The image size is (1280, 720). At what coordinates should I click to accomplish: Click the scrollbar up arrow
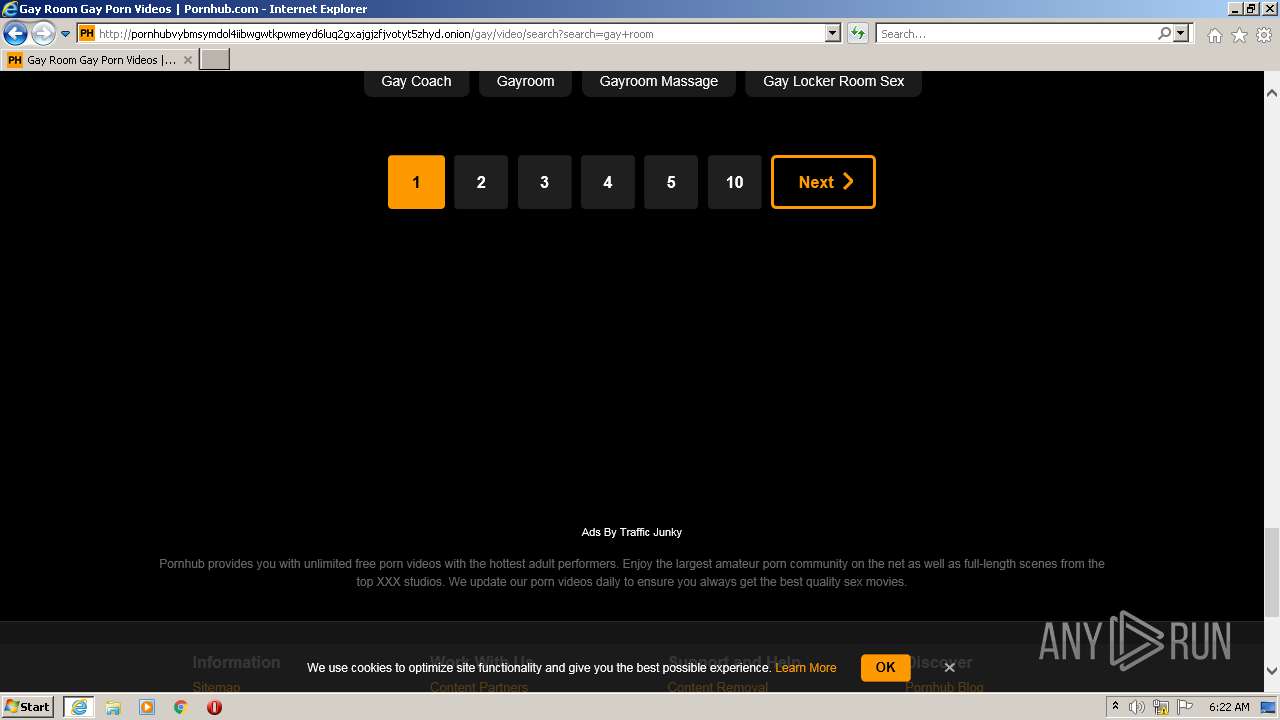pyautogui.click(x=1272, y=92)
